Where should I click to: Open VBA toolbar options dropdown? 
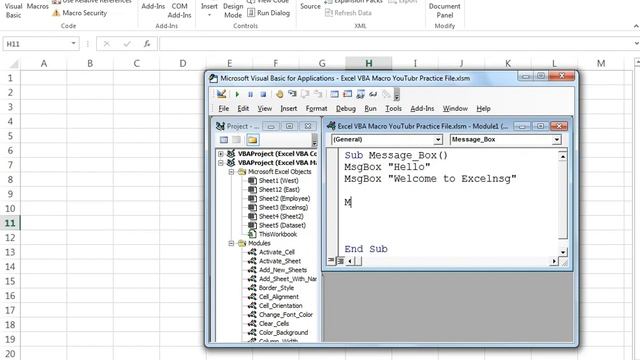pyautogui.click(x=396, y=95)
